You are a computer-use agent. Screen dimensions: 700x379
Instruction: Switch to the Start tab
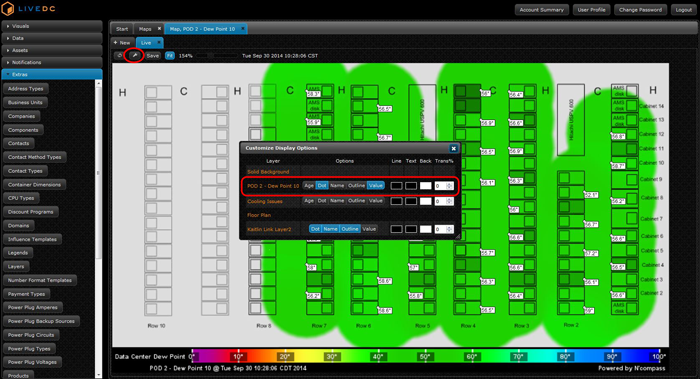[x=122, y=29]
